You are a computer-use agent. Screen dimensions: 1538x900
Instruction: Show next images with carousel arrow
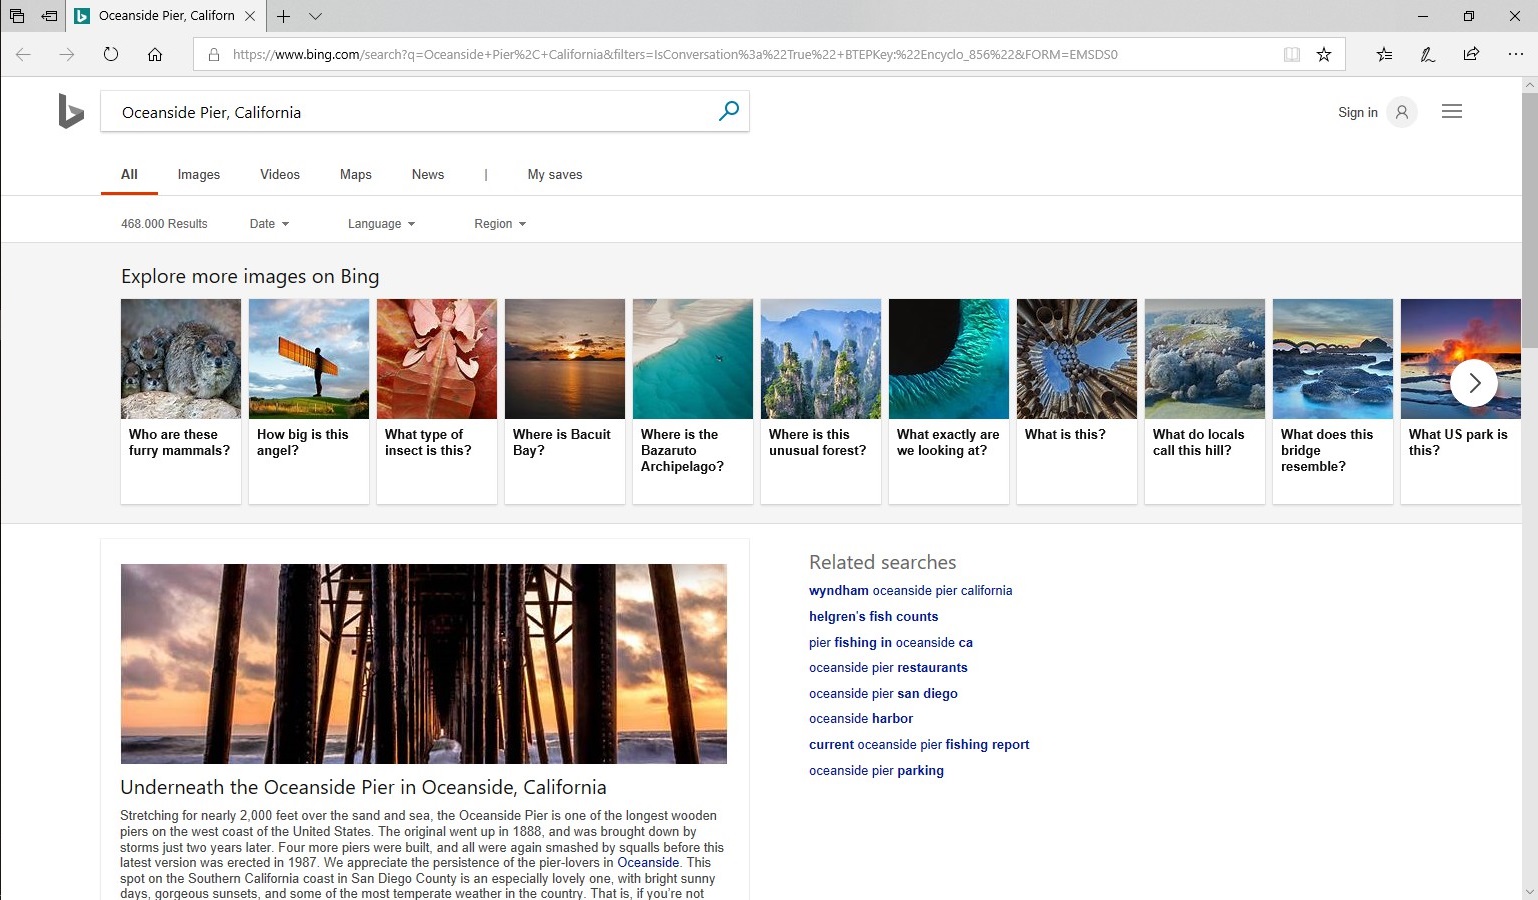(x=1474, y=383)
